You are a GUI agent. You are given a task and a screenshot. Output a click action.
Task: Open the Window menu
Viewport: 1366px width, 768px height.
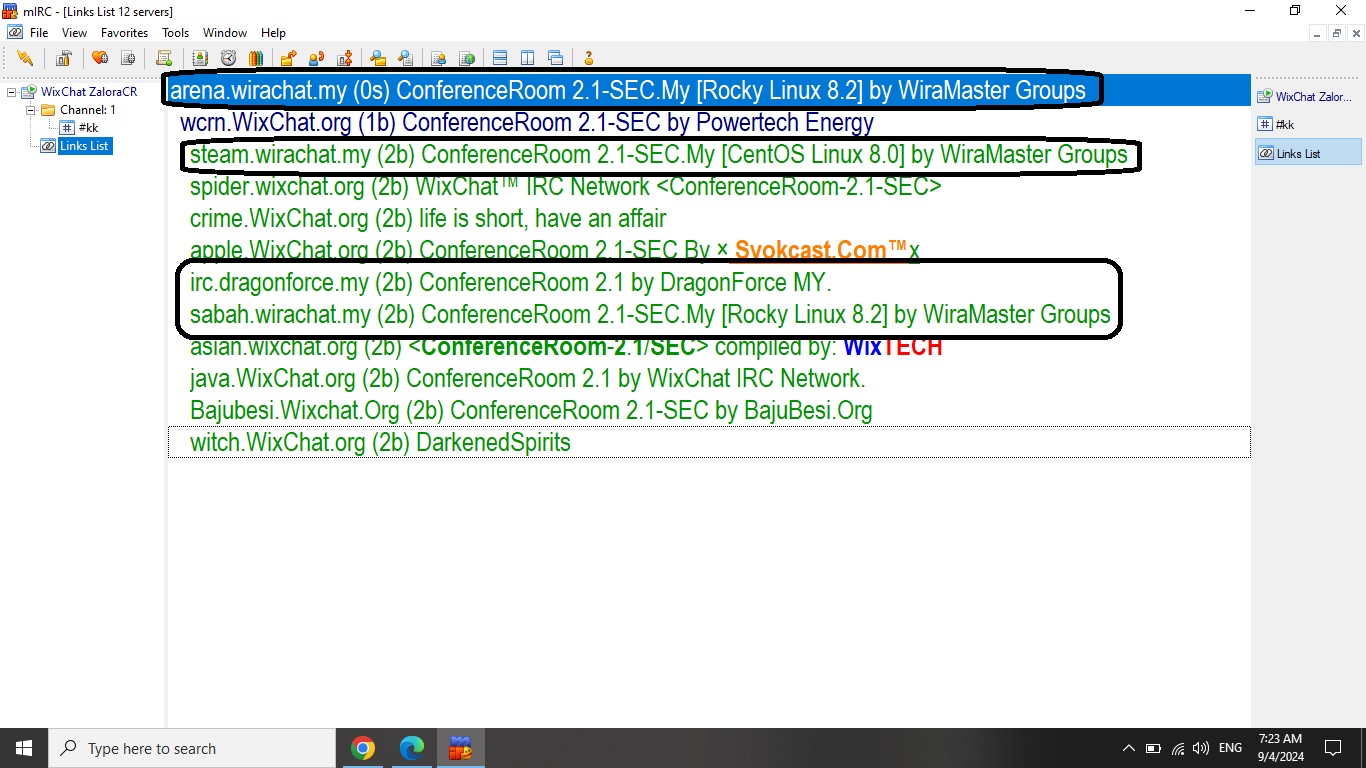coord(225,33)
